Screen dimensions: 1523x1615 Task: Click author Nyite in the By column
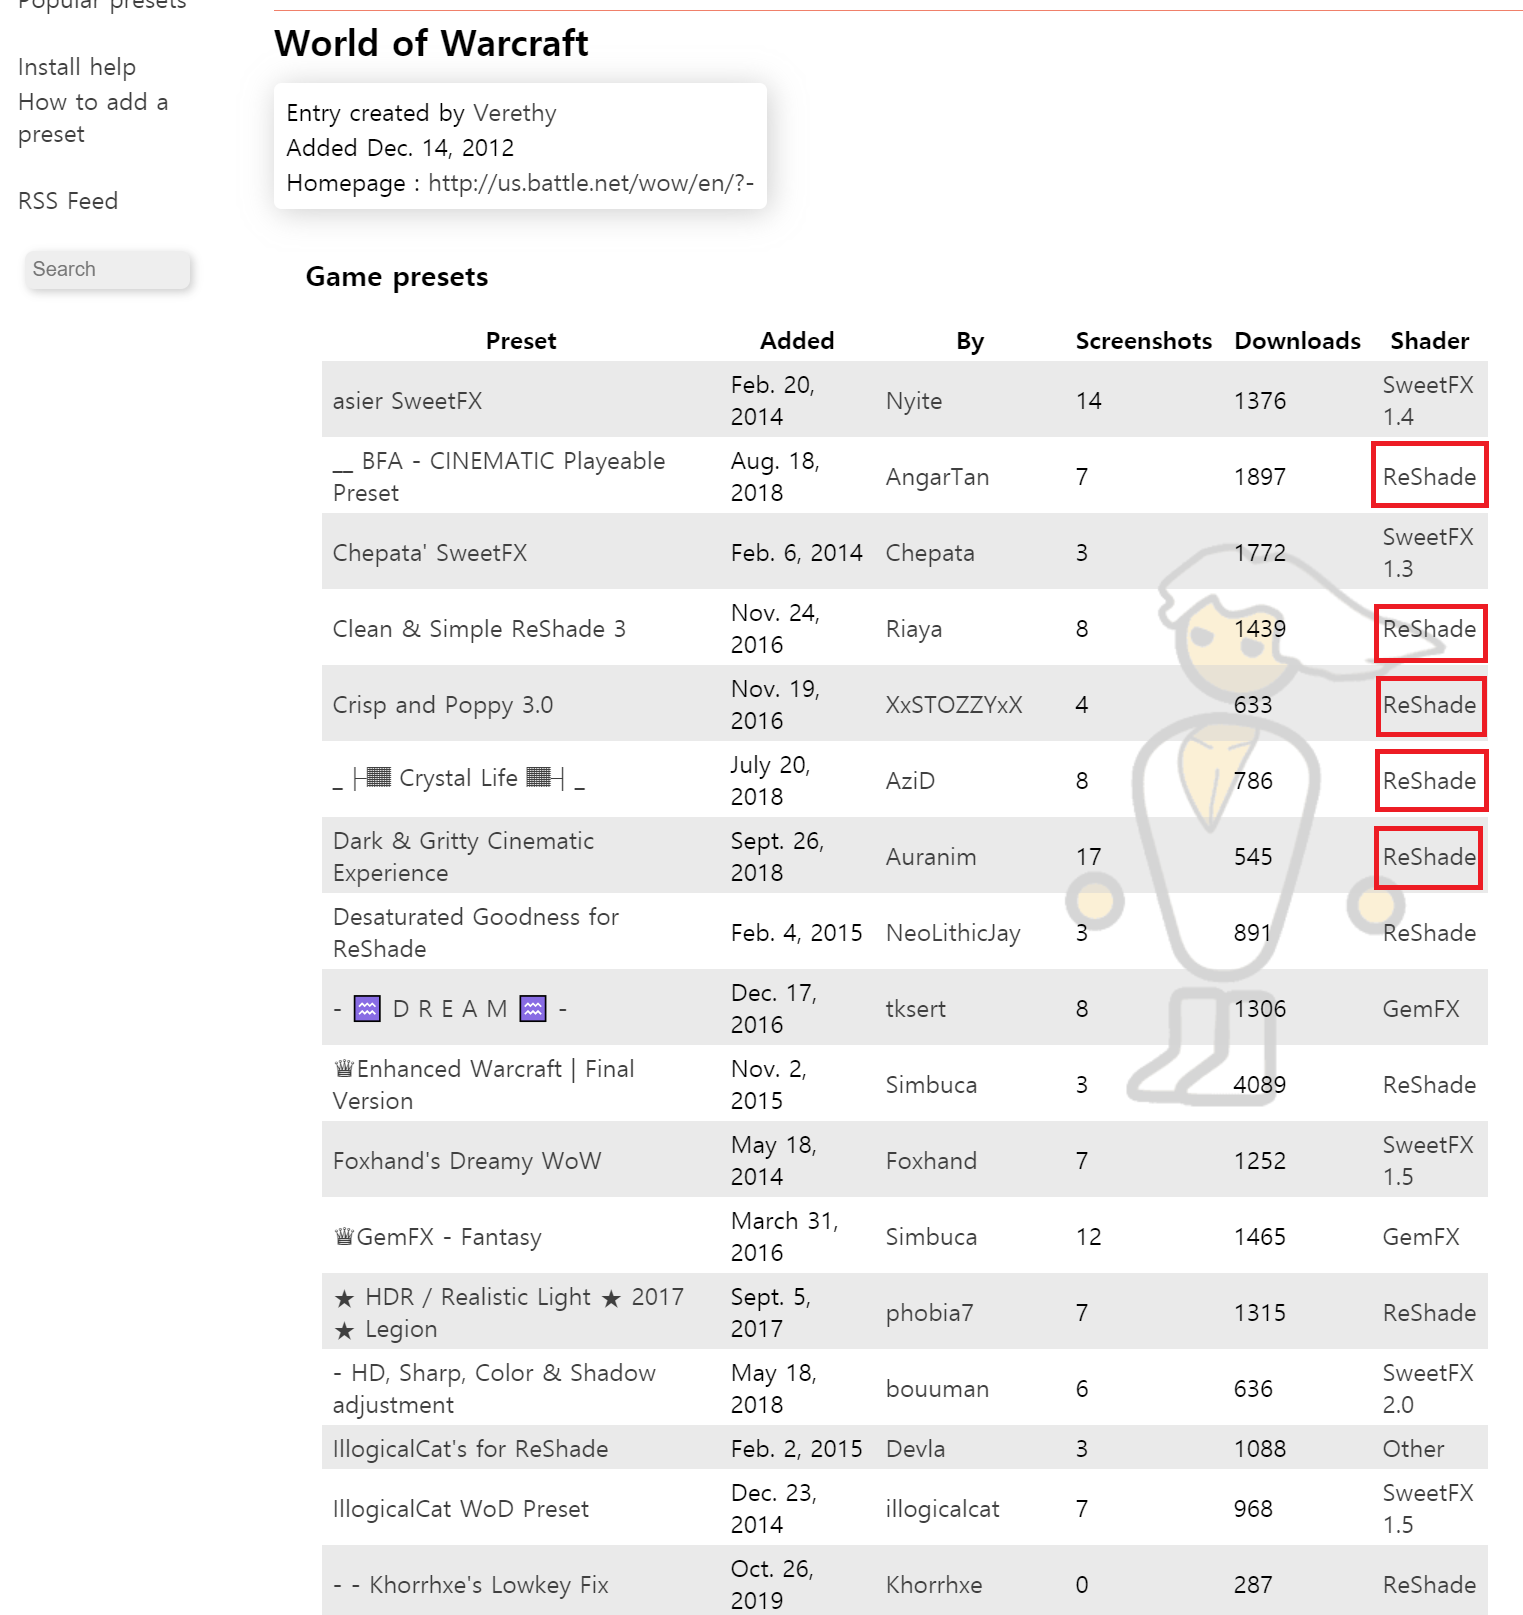(914, 401)
